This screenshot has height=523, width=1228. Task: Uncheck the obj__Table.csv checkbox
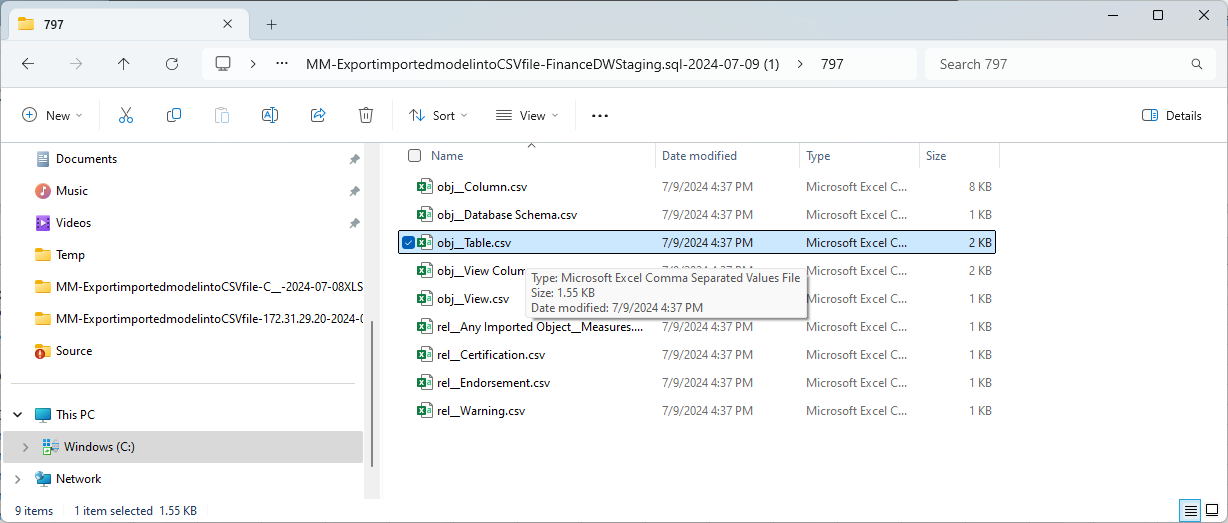(x=408, y=242)
